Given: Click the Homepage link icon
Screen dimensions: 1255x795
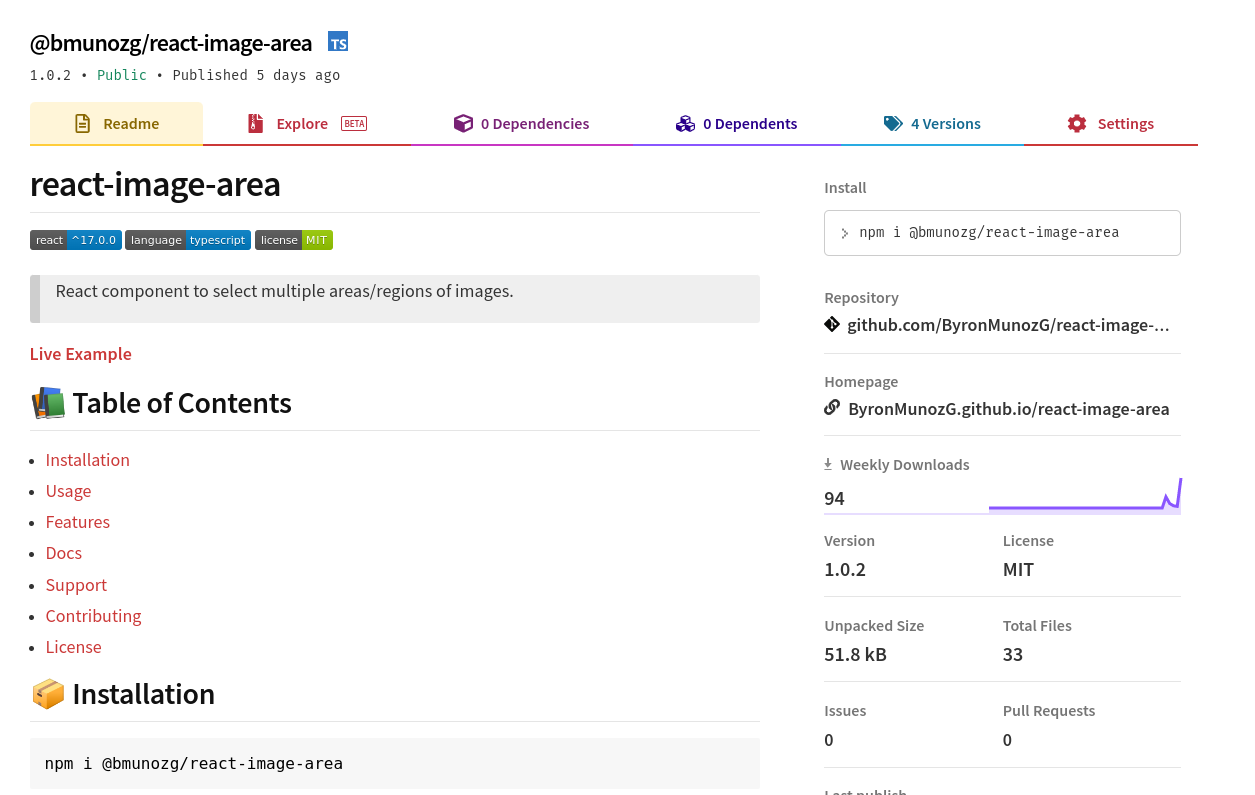Looking at the screenshot, I should 832,407.
